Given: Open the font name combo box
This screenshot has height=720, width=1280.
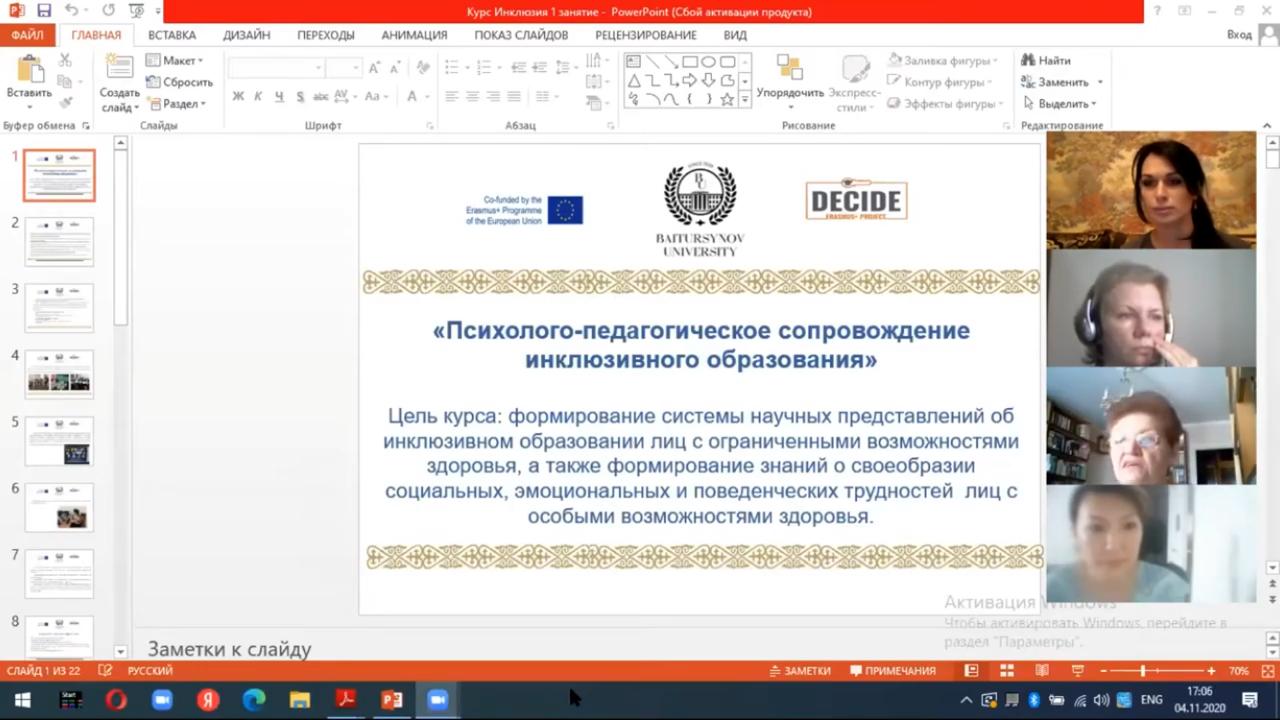Looking at the screenshot, I should tap(277, 68).
